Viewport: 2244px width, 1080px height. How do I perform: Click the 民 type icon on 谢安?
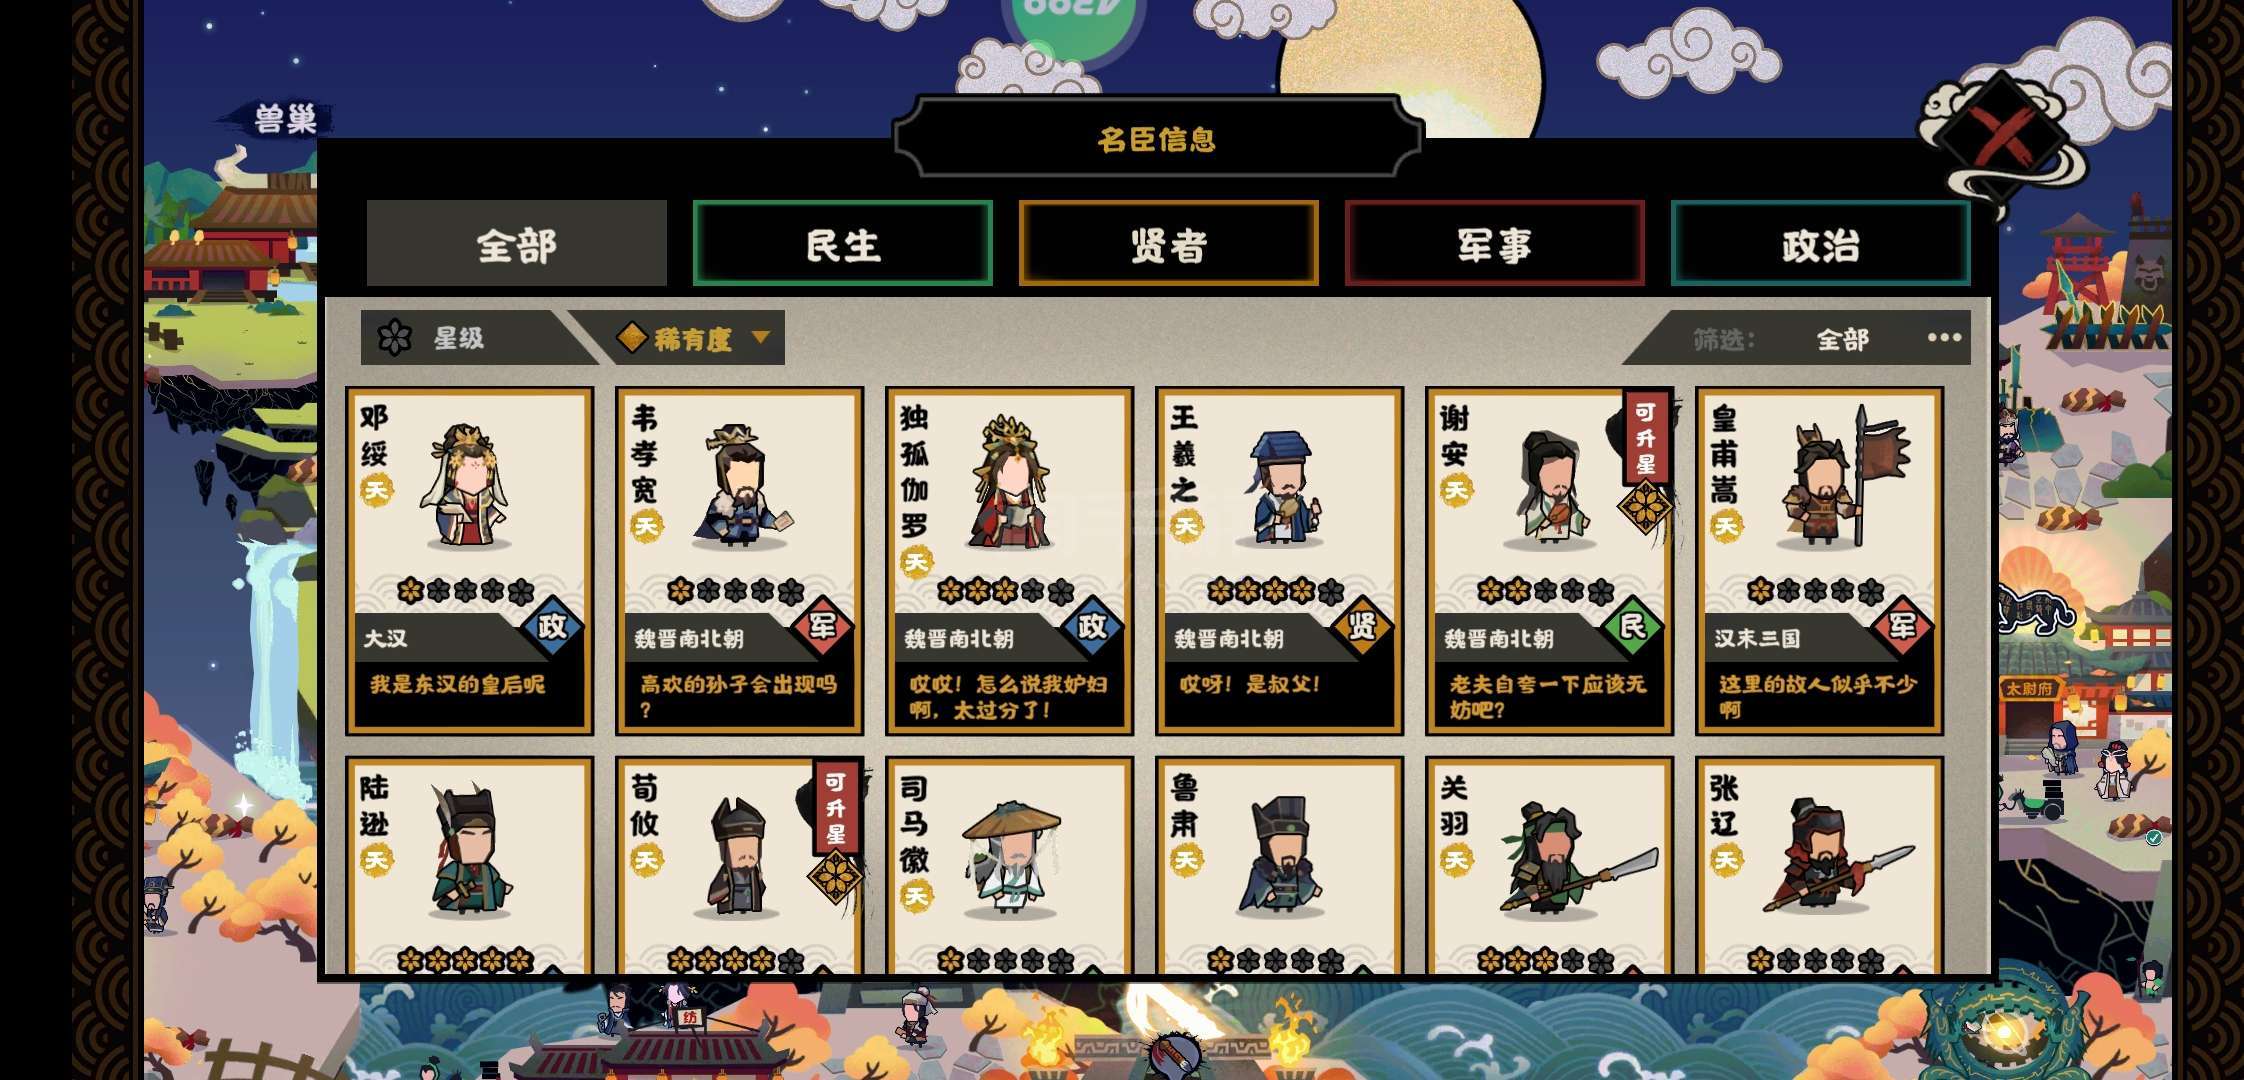[1632, 627]
